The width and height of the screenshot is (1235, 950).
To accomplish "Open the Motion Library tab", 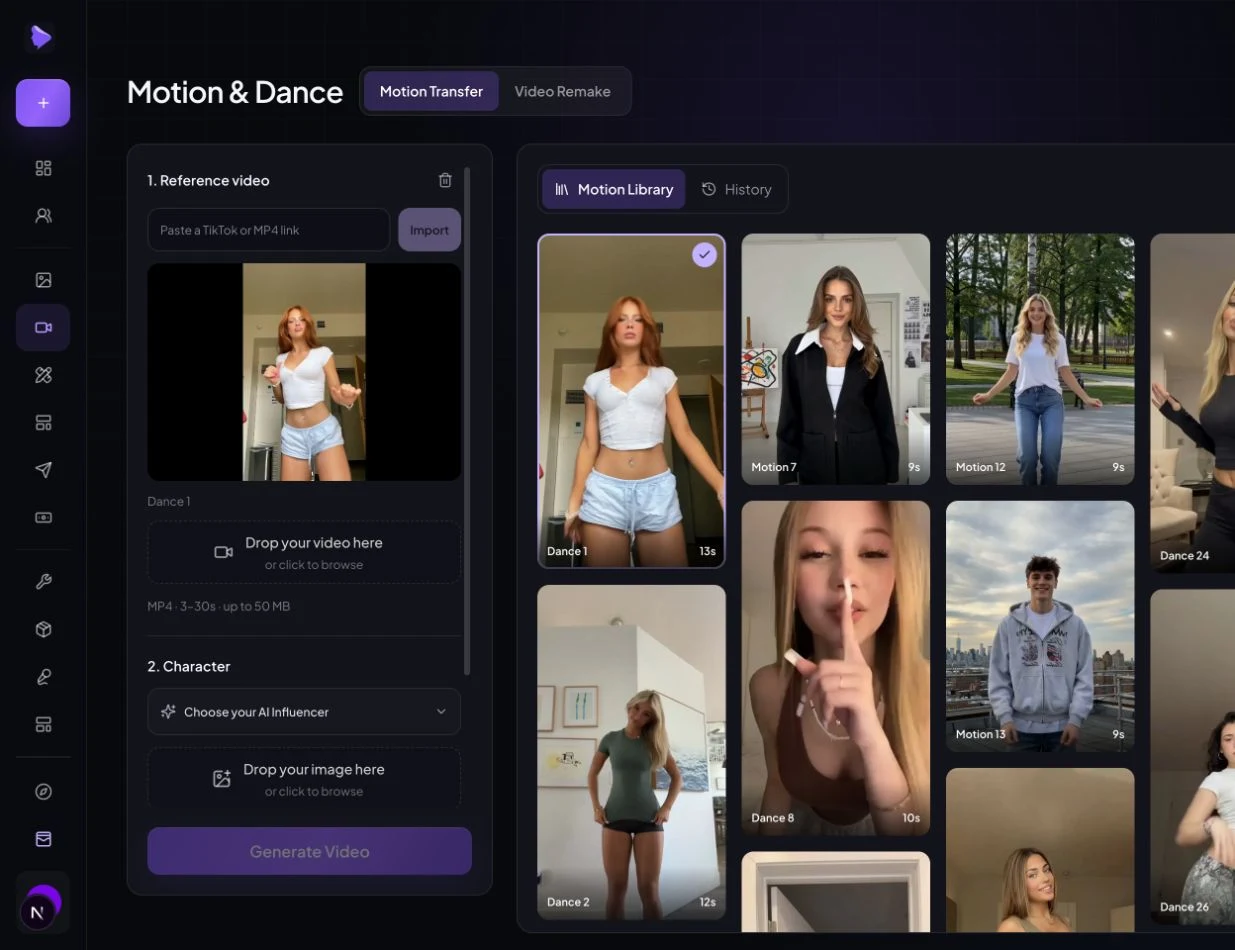I will click(613, 189).
